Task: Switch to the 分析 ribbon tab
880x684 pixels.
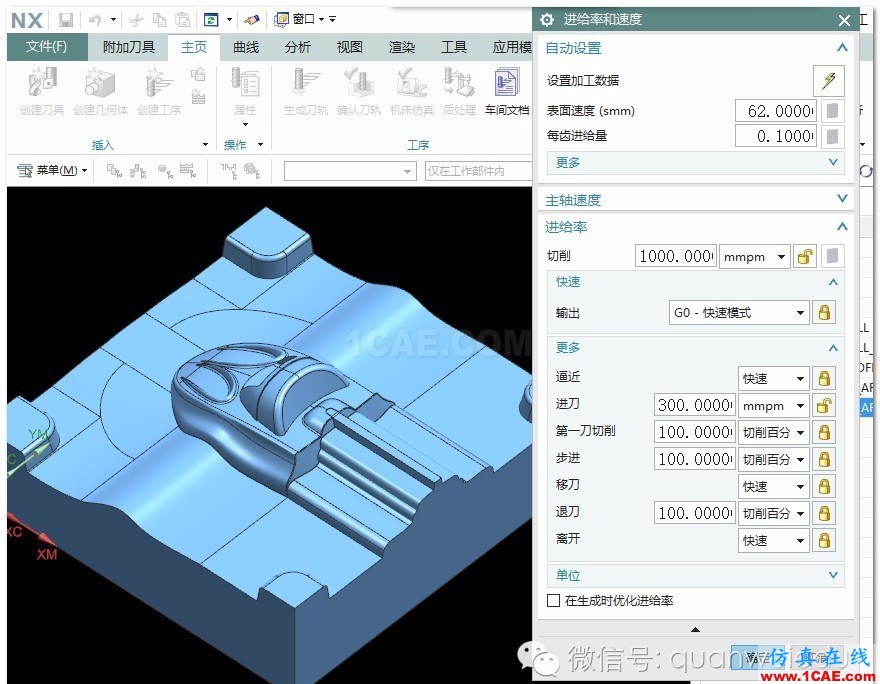Action: click(x=297, y=47)
